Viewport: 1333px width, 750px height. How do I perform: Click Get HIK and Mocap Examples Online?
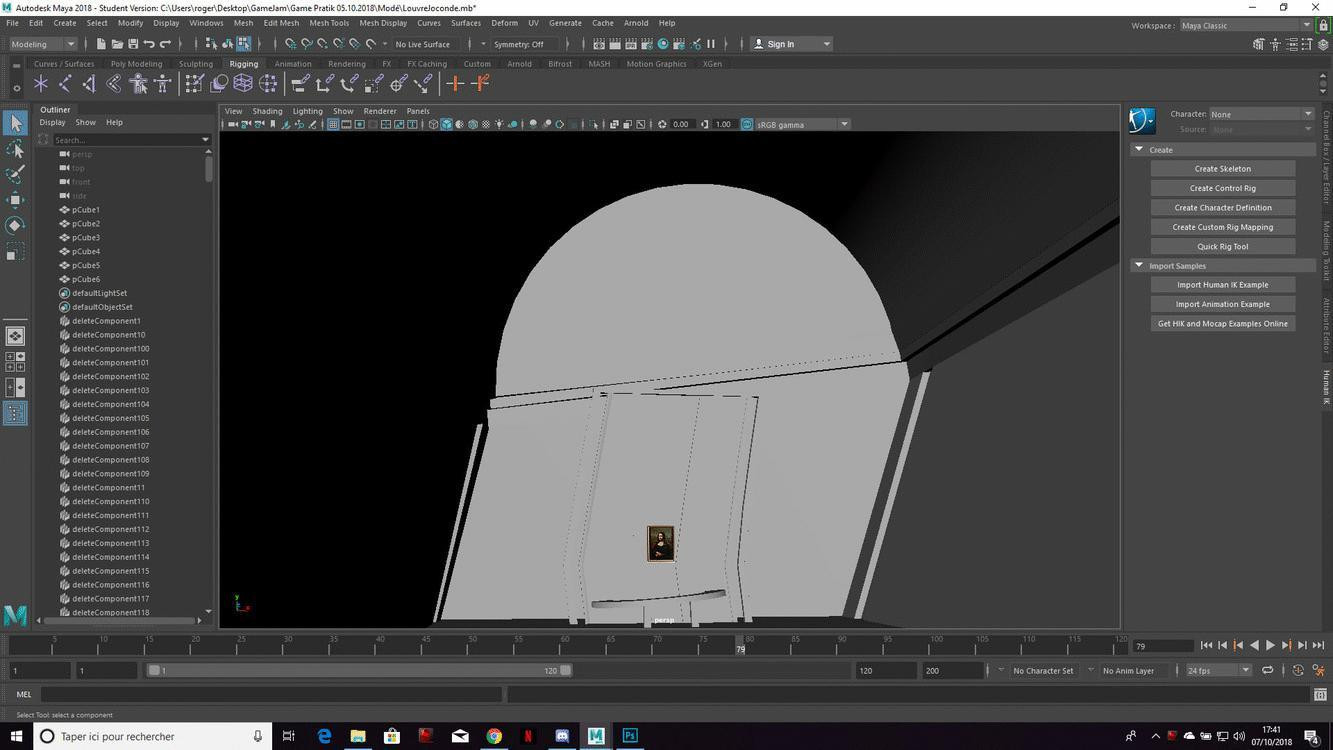pos(1222,324)
